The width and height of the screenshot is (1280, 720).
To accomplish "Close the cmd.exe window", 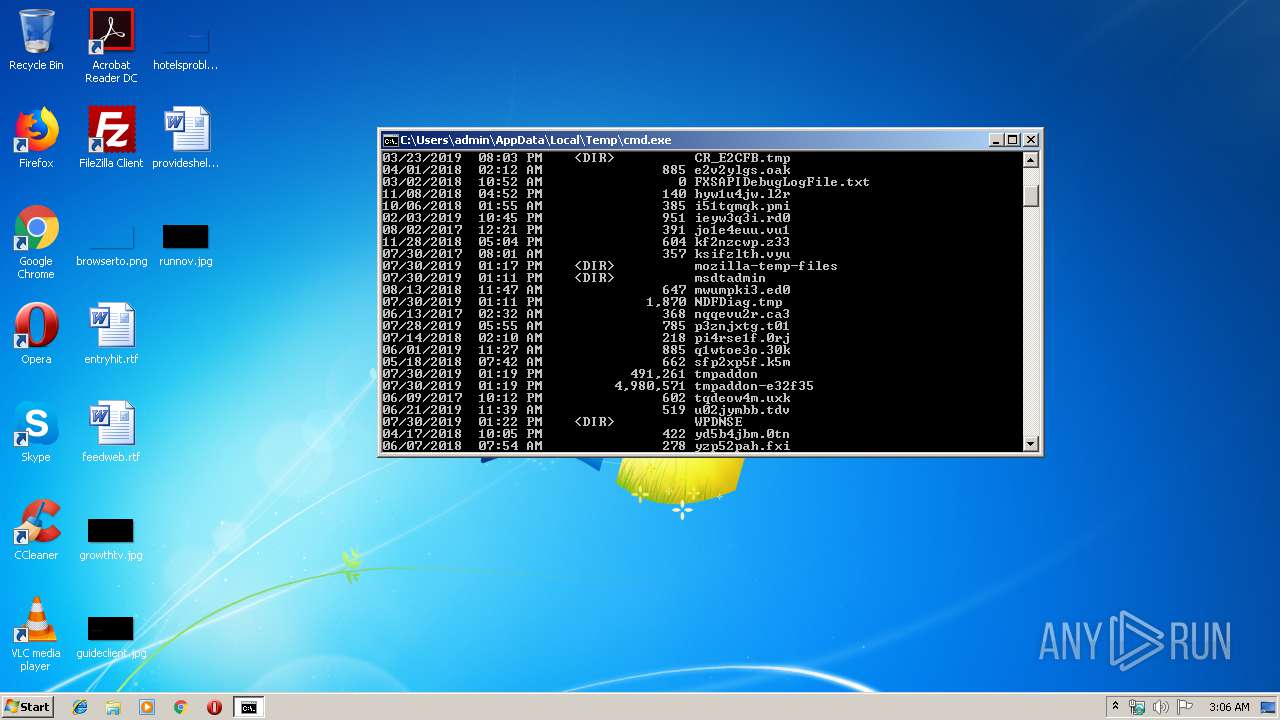I will (1031, 140).
